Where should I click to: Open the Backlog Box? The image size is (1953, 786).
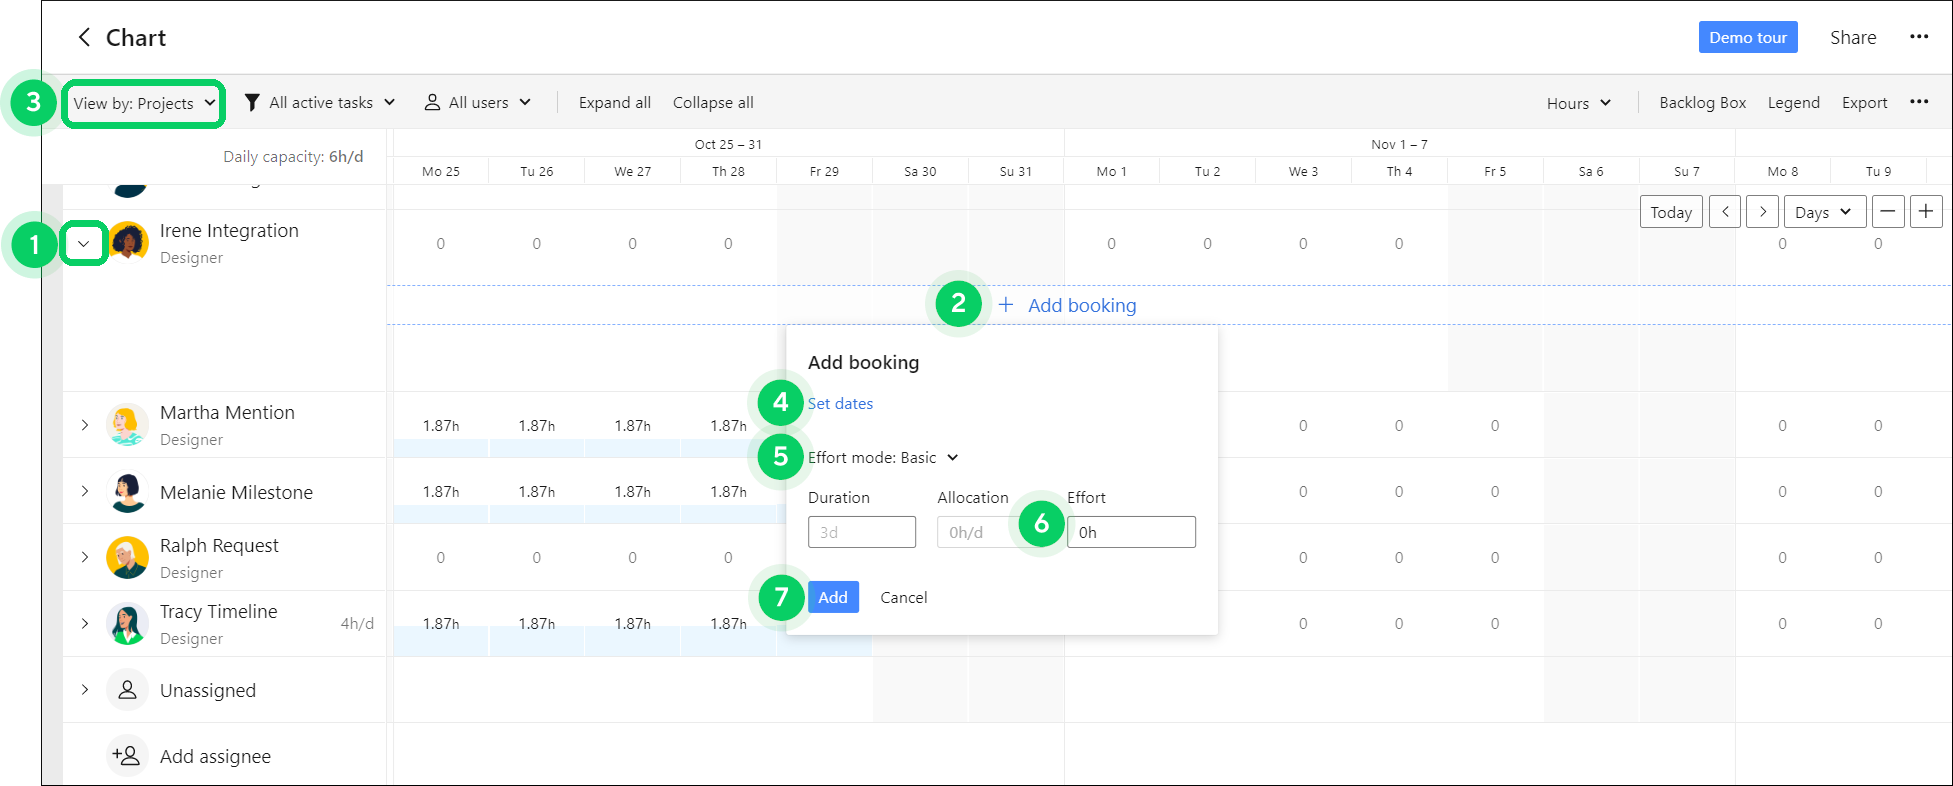coord(1702,103)
